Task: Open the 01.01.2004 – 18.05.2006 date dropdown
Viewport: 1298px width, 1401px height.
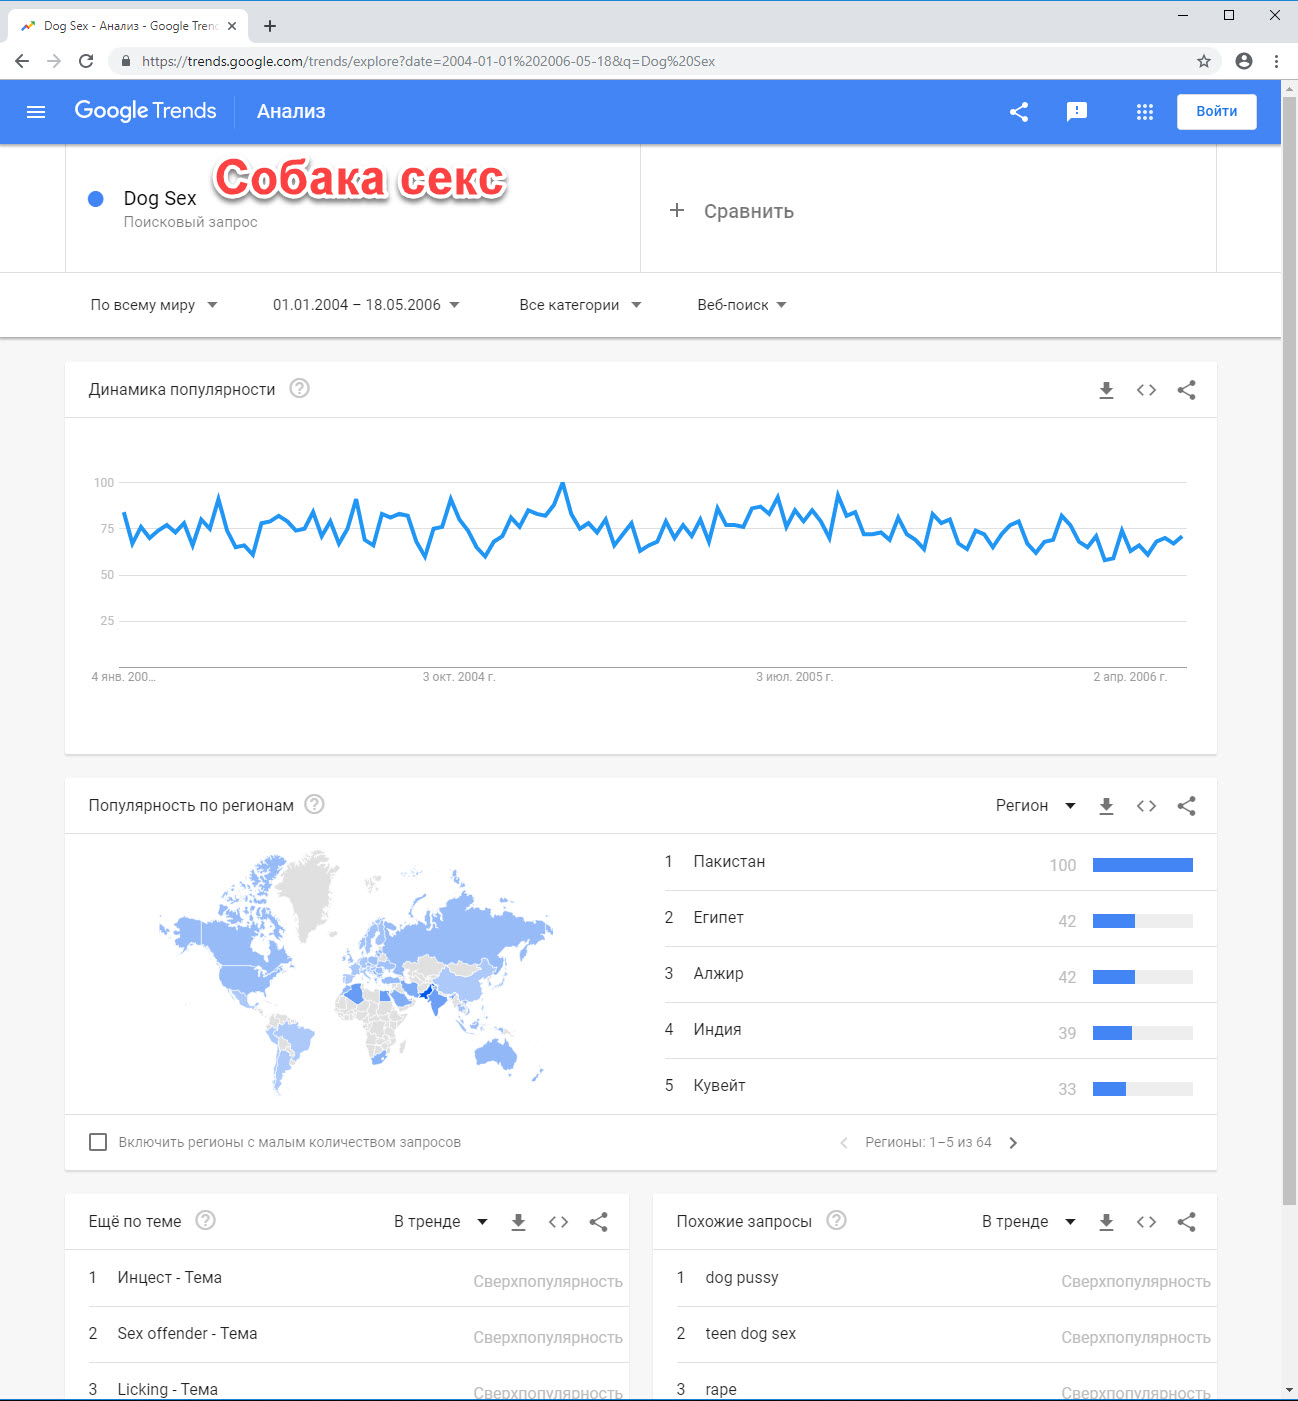Action: (x=366, y=305)
